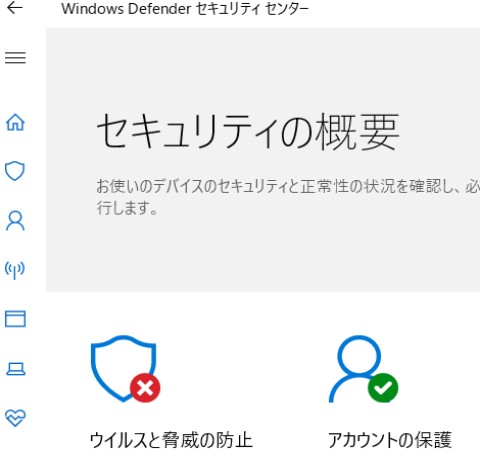Go back using the back arrow
Image resolution: width=480 pixels, height=454 pixels.
coord(15,8)
